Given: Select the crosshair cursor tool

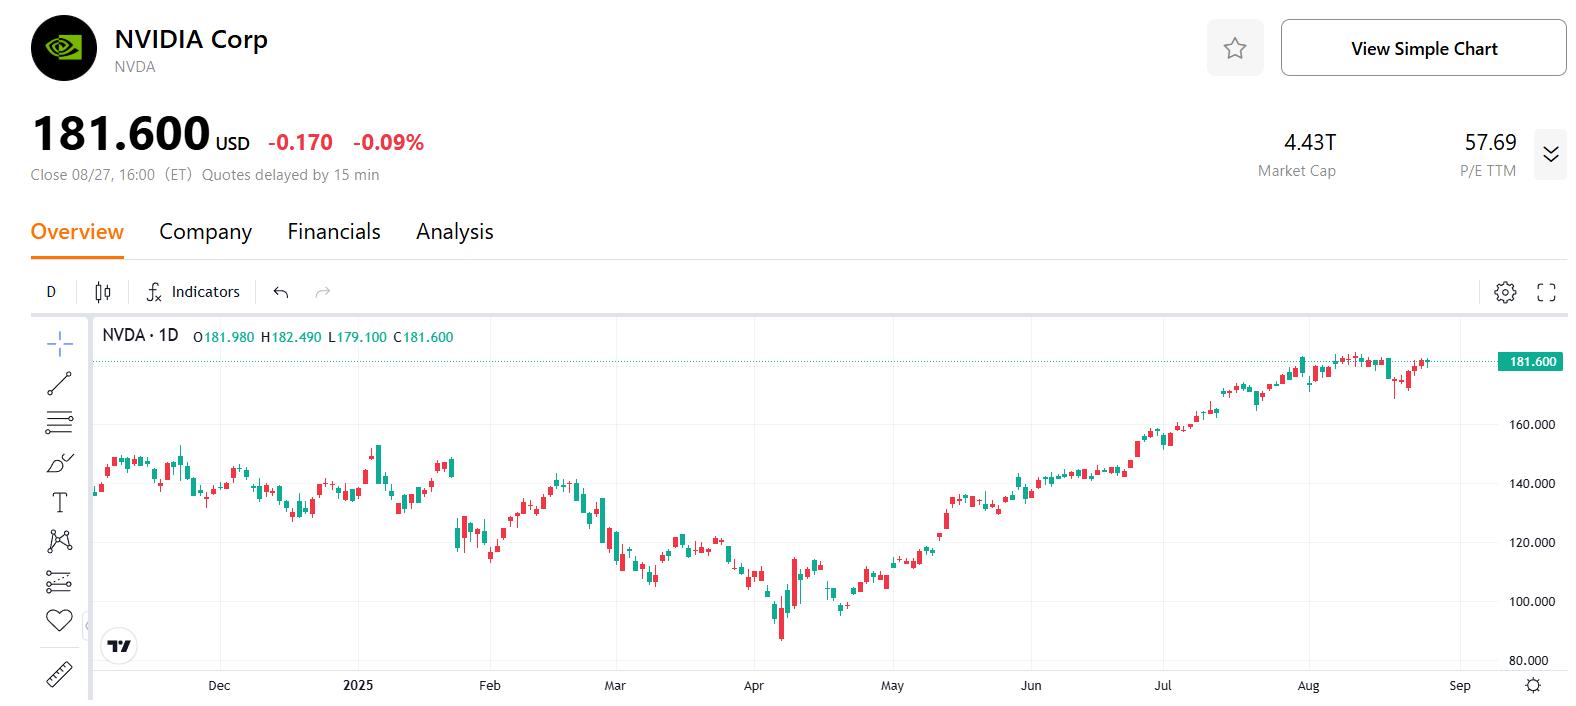Looking at the screenshot, I should pyautogui.click(x=59, y=342).
